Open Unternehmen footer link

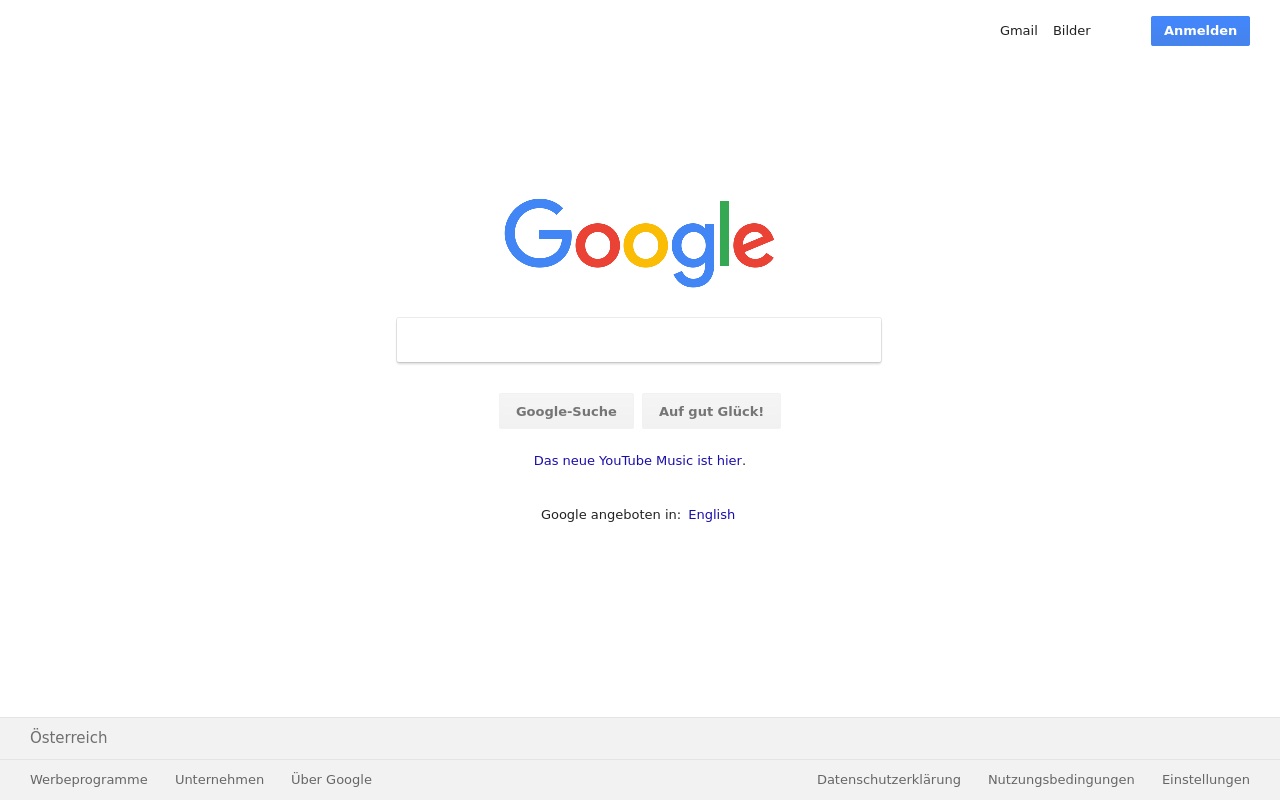tap(219, 780)
